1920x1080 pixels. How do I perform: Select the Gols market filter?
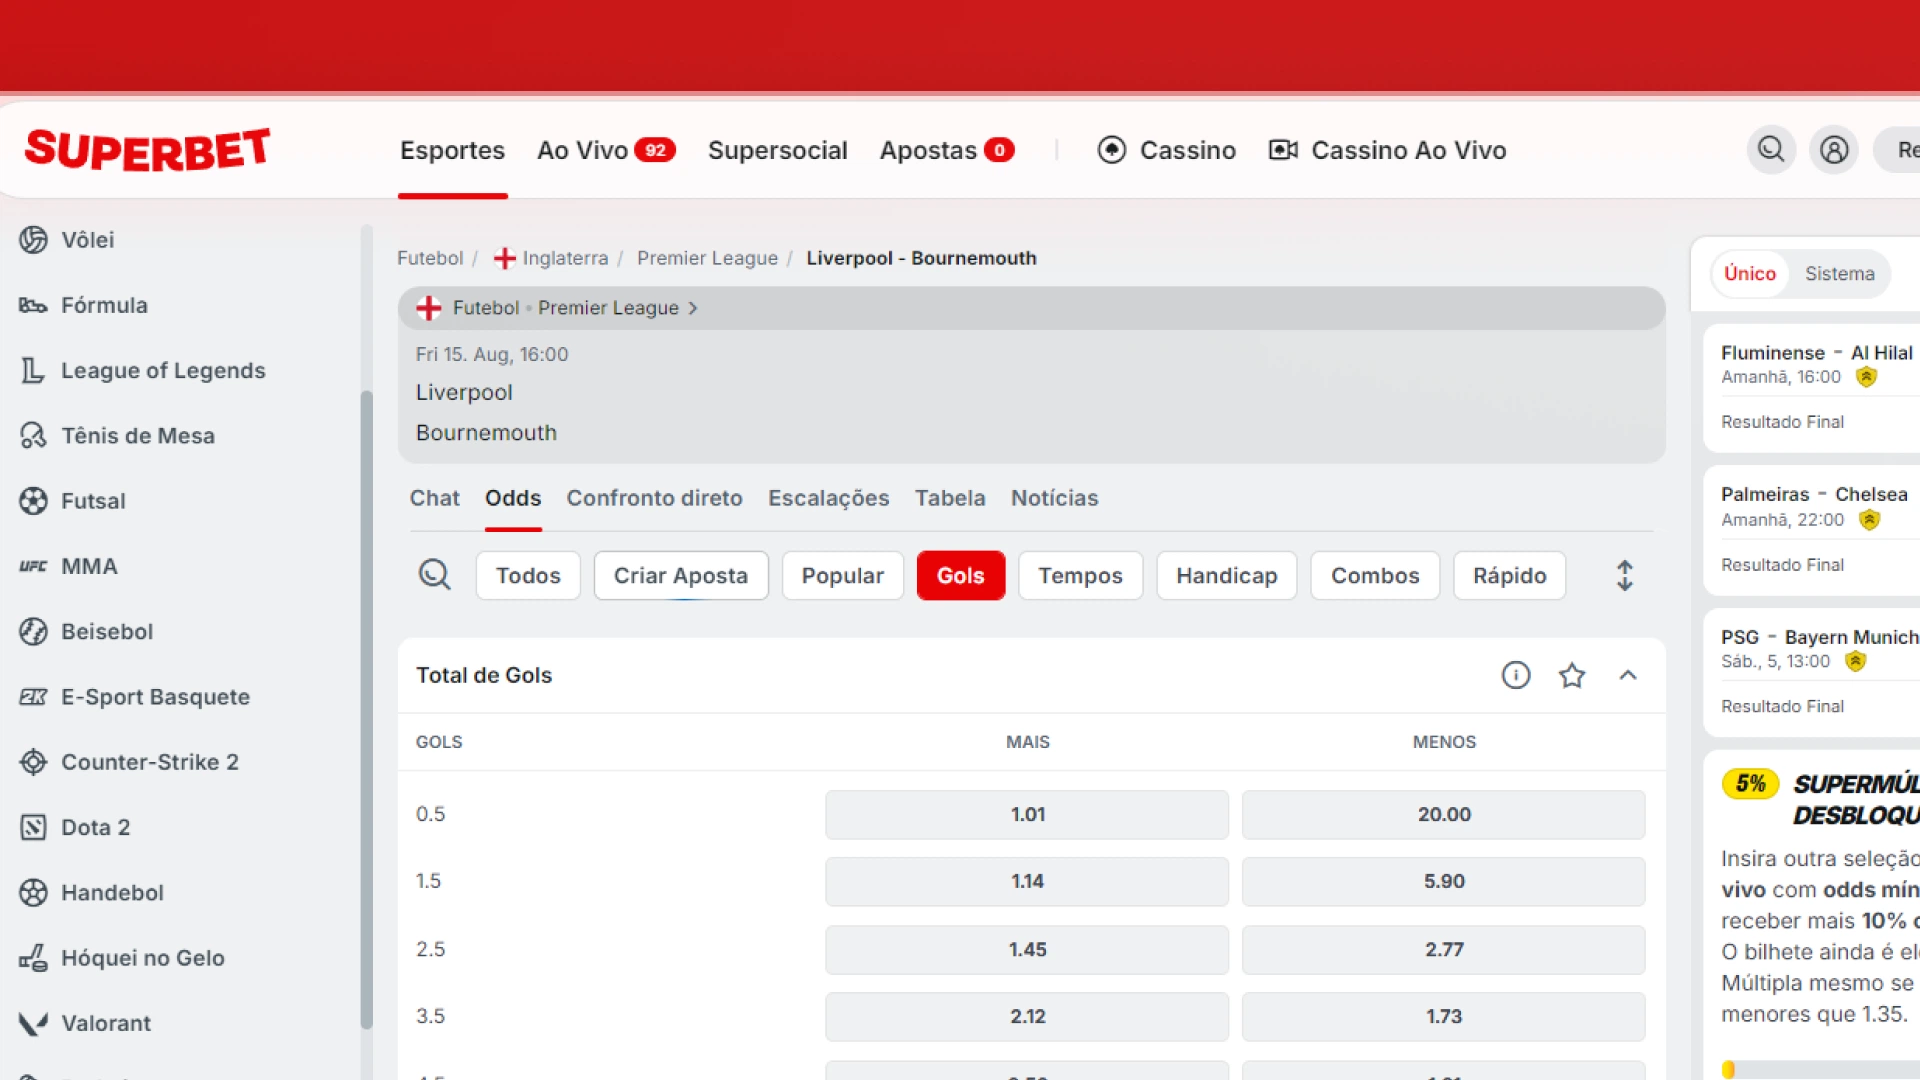pos(961,576)
